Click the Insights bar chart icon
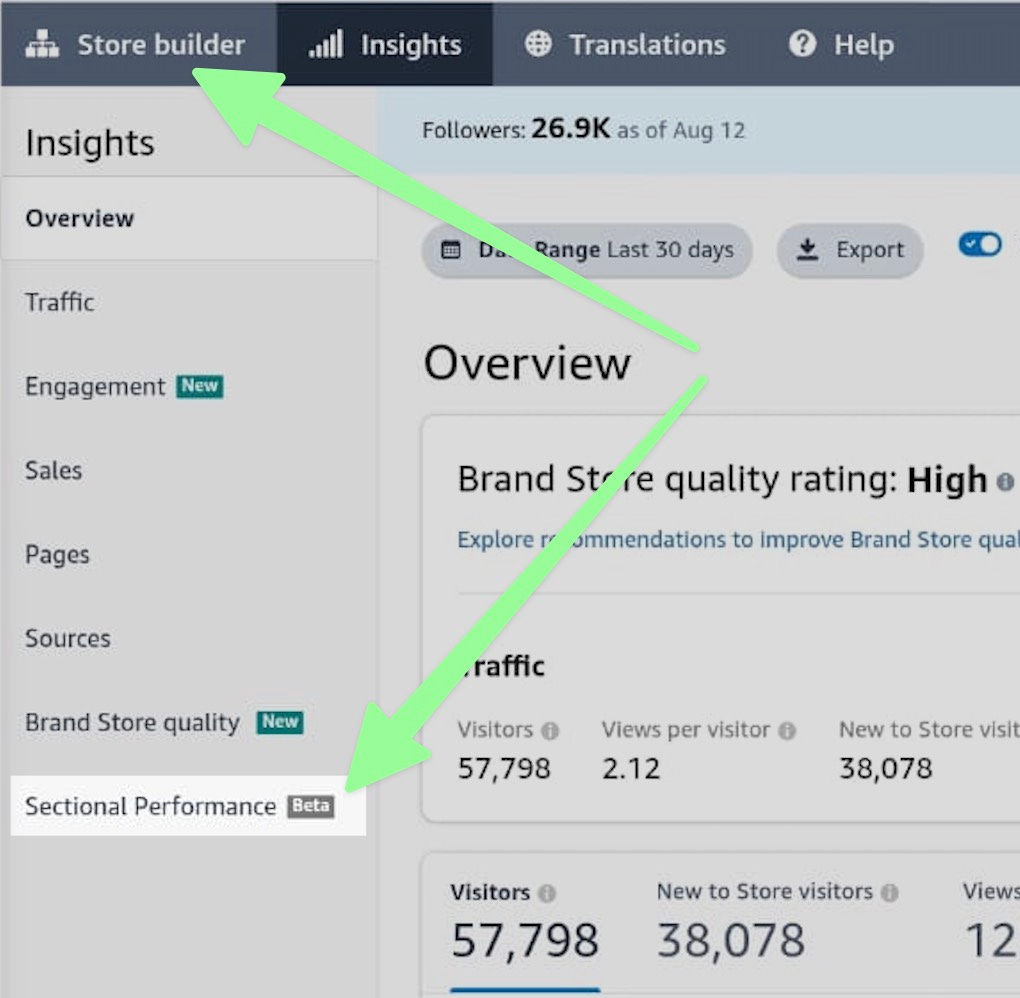 point(326,44)
